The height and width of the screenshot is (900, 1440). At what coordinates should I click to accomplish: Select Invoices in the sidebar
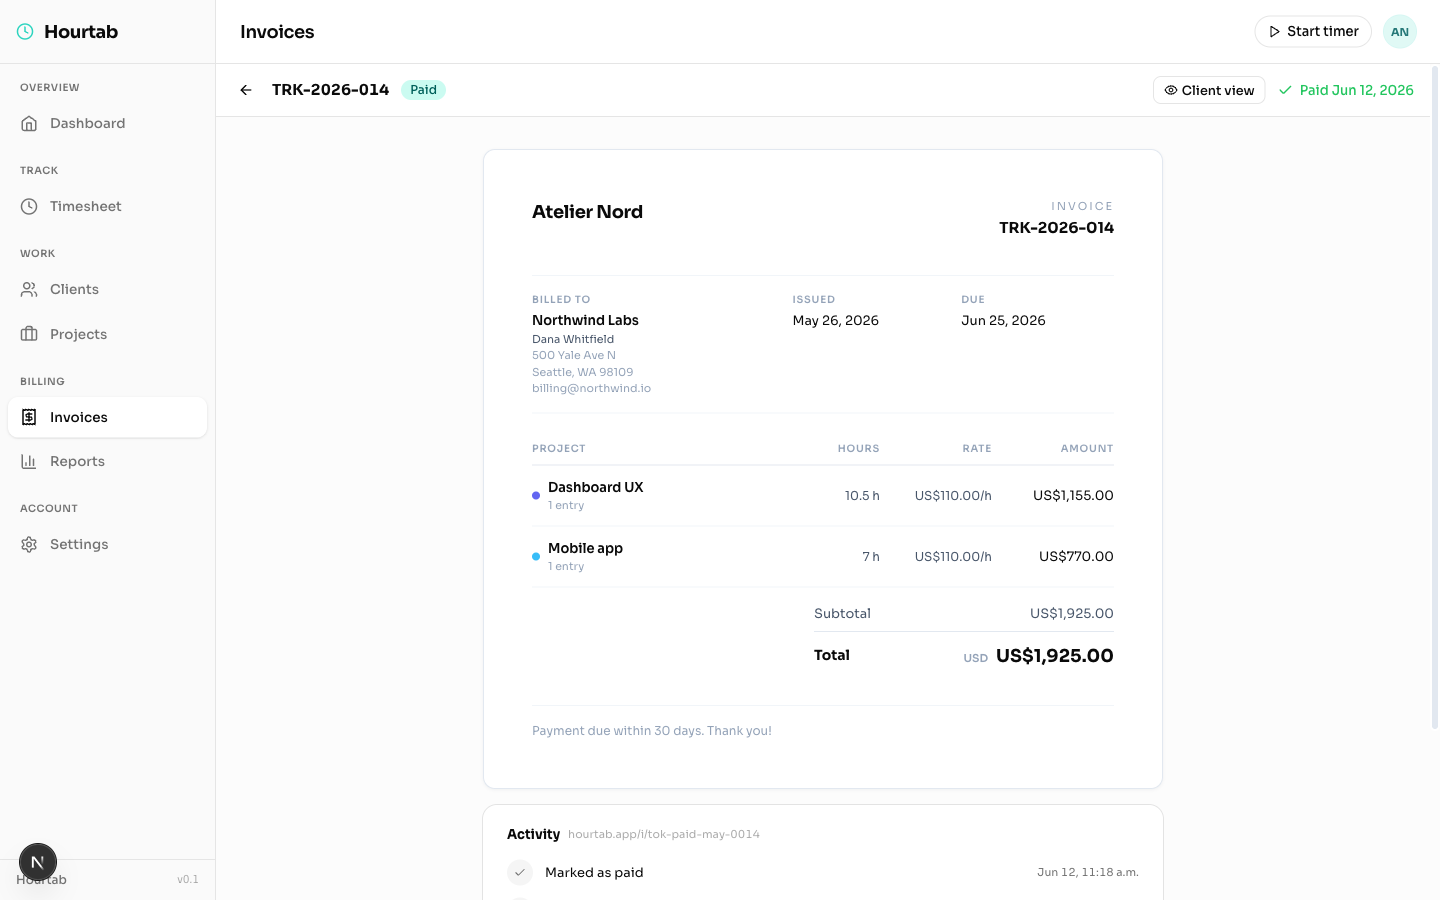(x=107, y=417)
